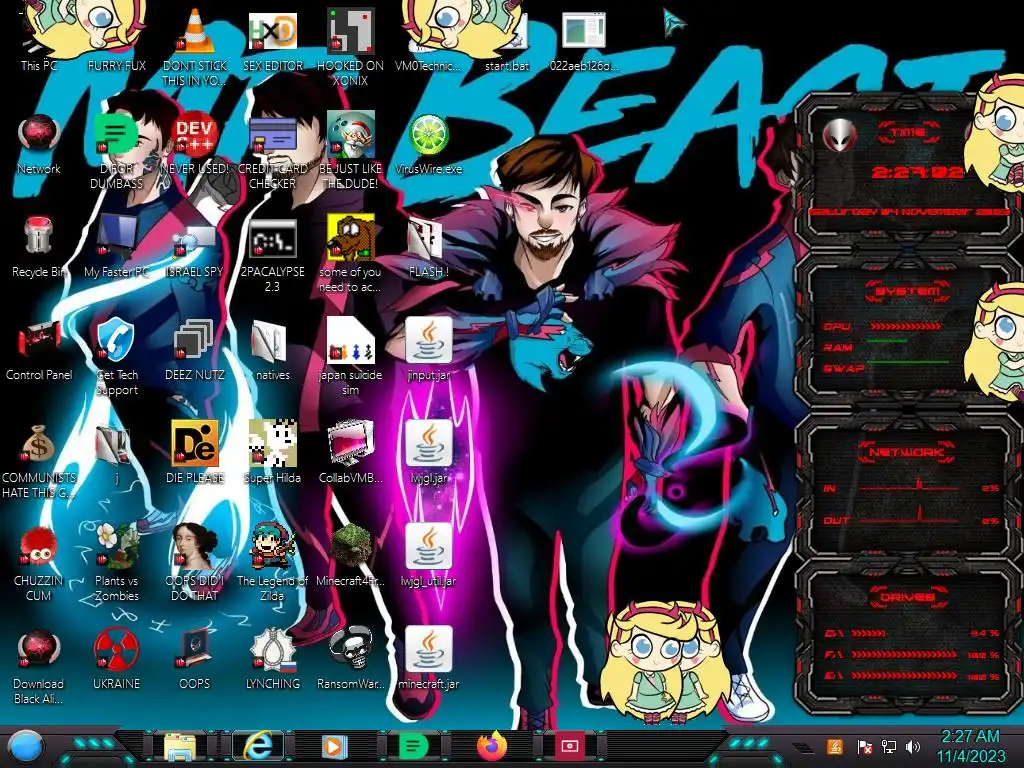The height and width of the screenshot is (768, 1024).
Task: Open the some of you need to ac... dog icon
Action: click(x=350, y=255)
